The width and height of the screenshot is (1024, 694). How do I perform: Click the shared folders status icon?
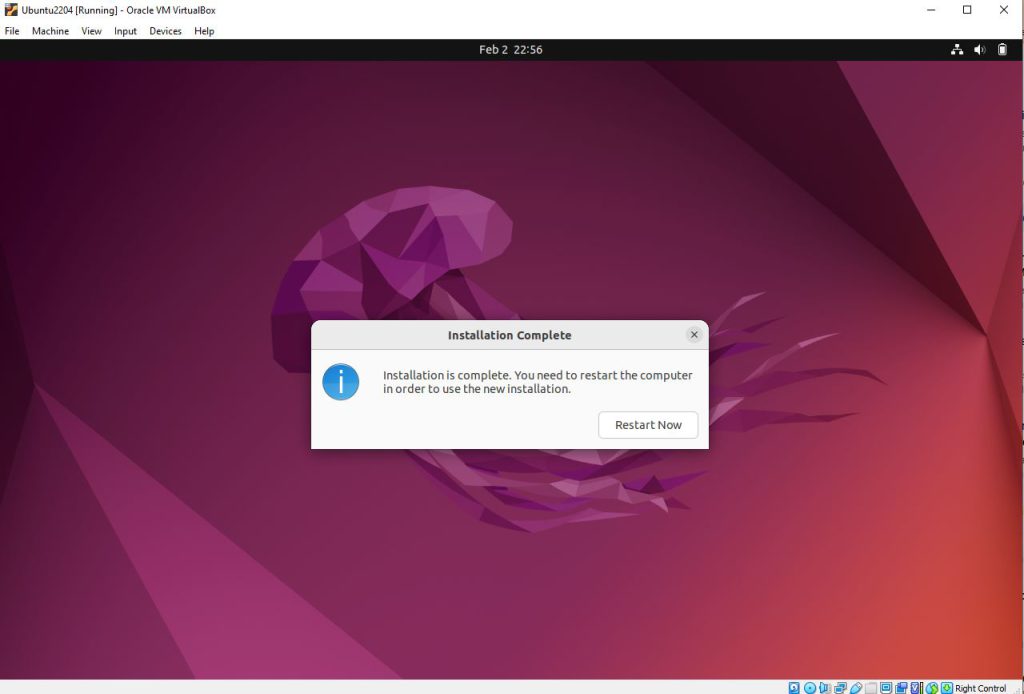pyautogui.click(x=871, y=688)
